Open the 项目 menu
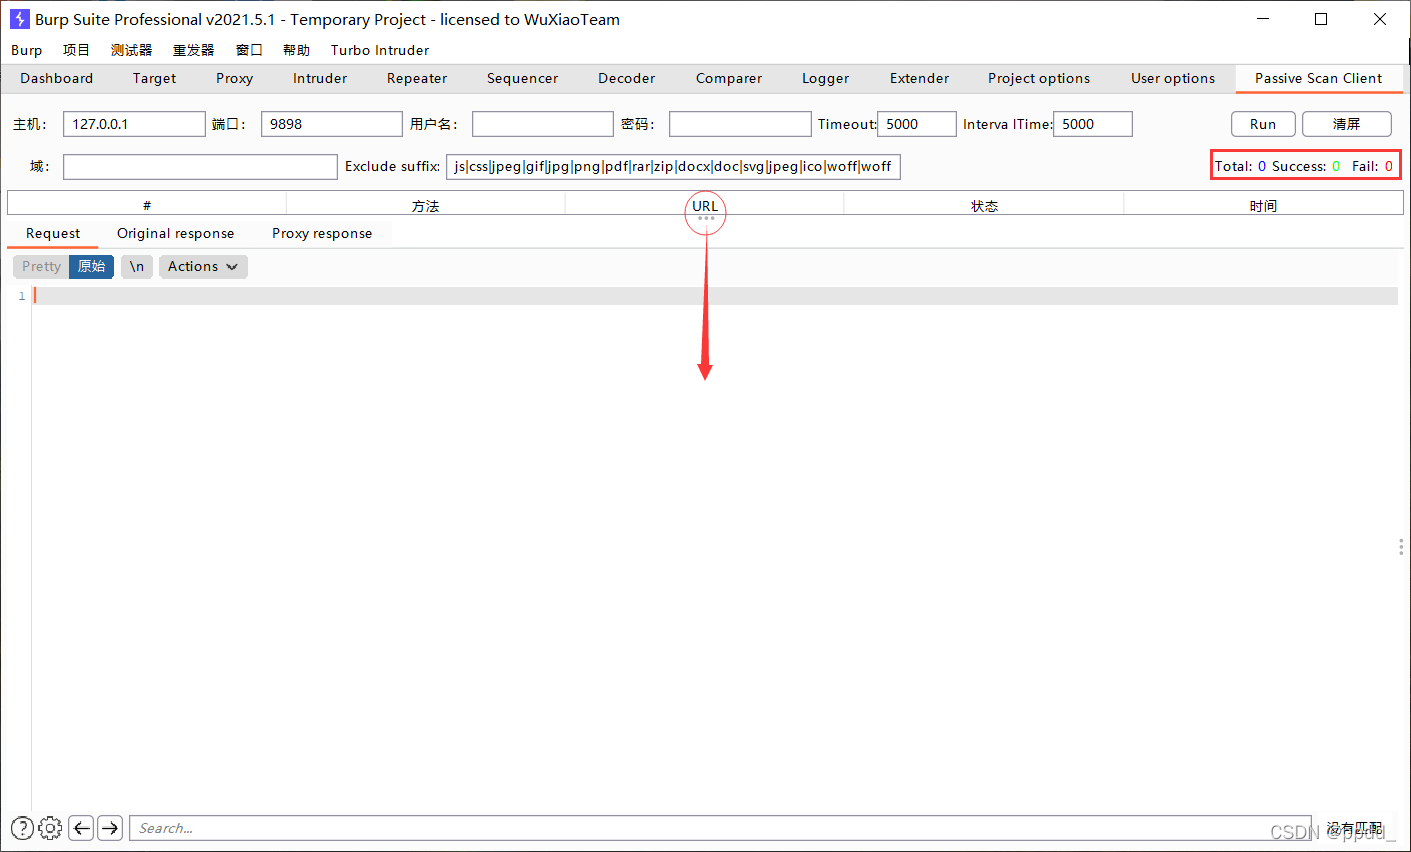 point(76,50)
